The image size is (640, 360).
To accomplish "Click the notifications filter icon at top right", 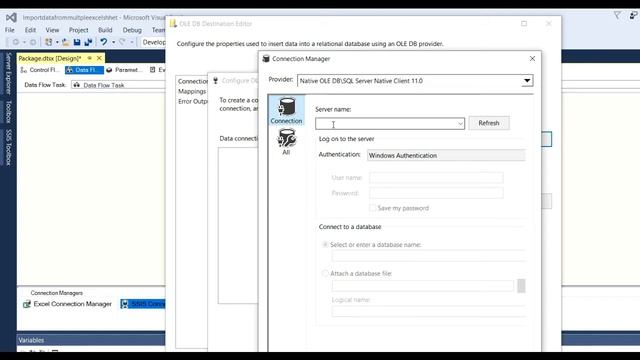I will pyautogui.click(x=617, y=16).
